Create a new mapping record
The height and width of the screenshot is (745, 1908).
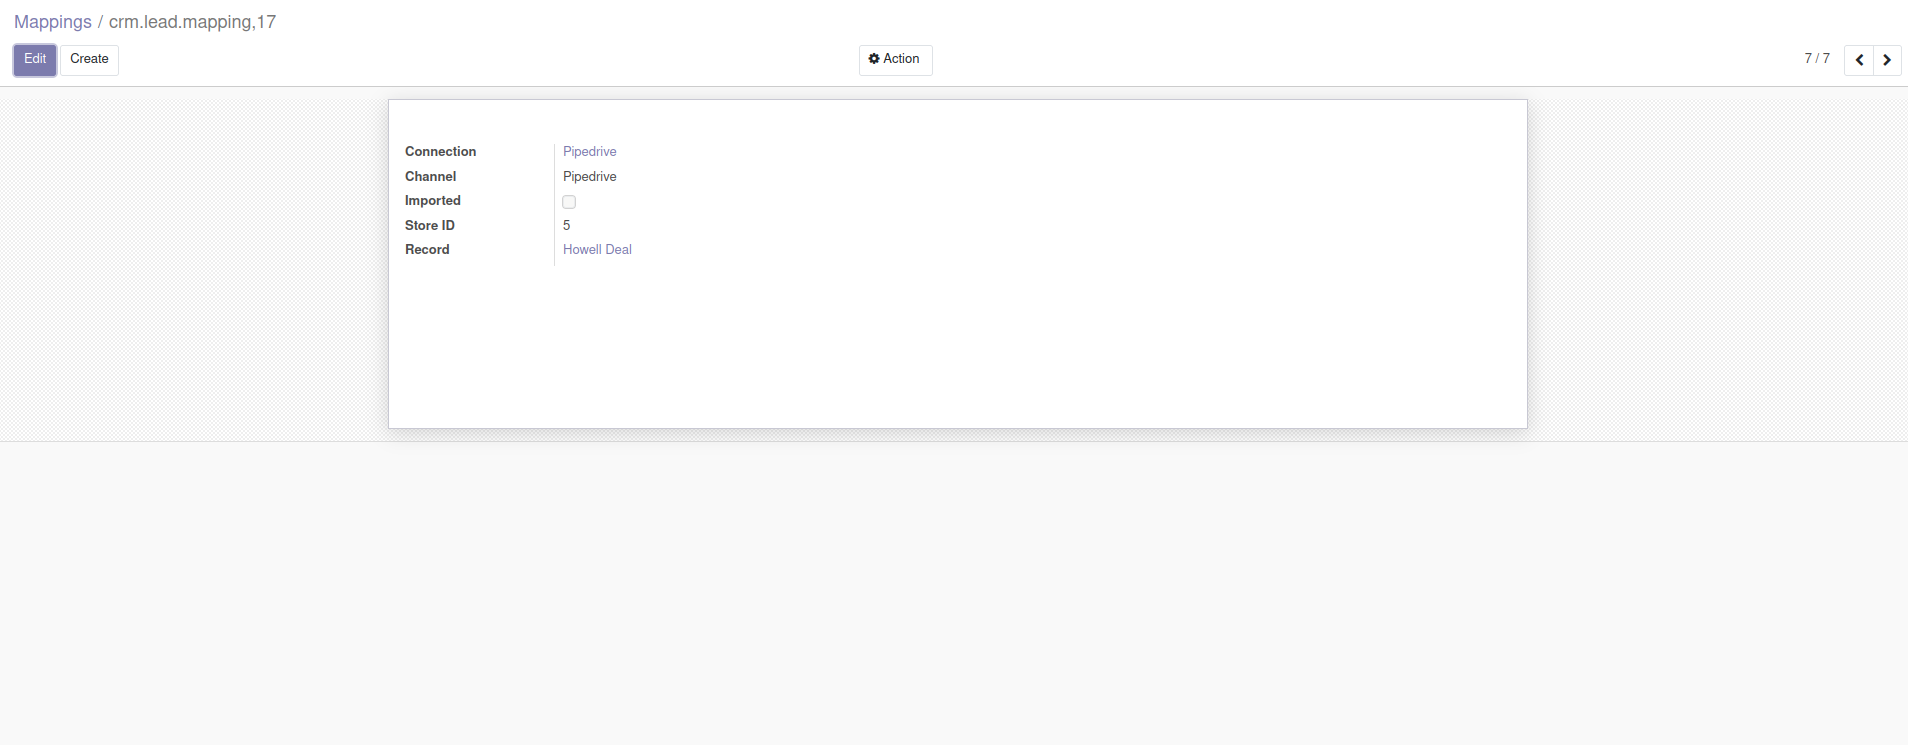click(89, 60)
